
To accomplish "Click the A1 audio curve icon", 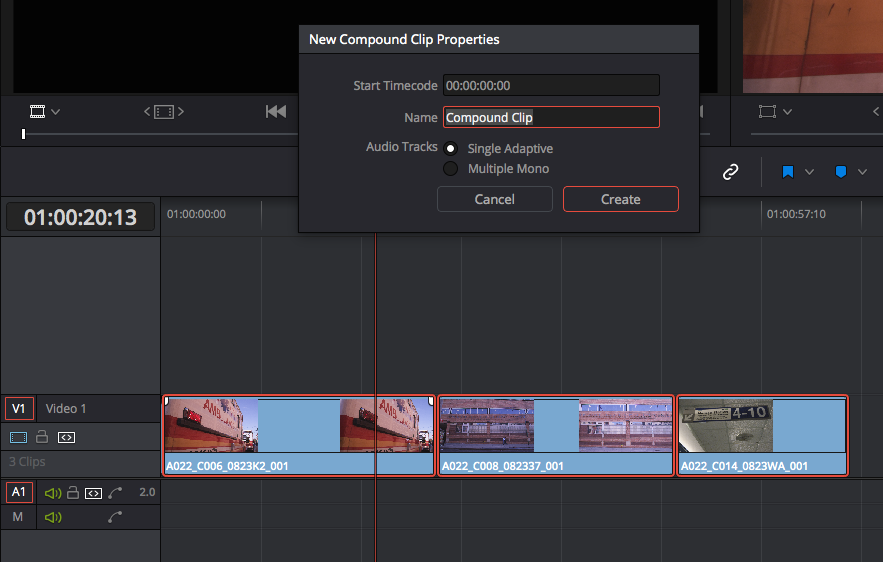I will 116,492.
